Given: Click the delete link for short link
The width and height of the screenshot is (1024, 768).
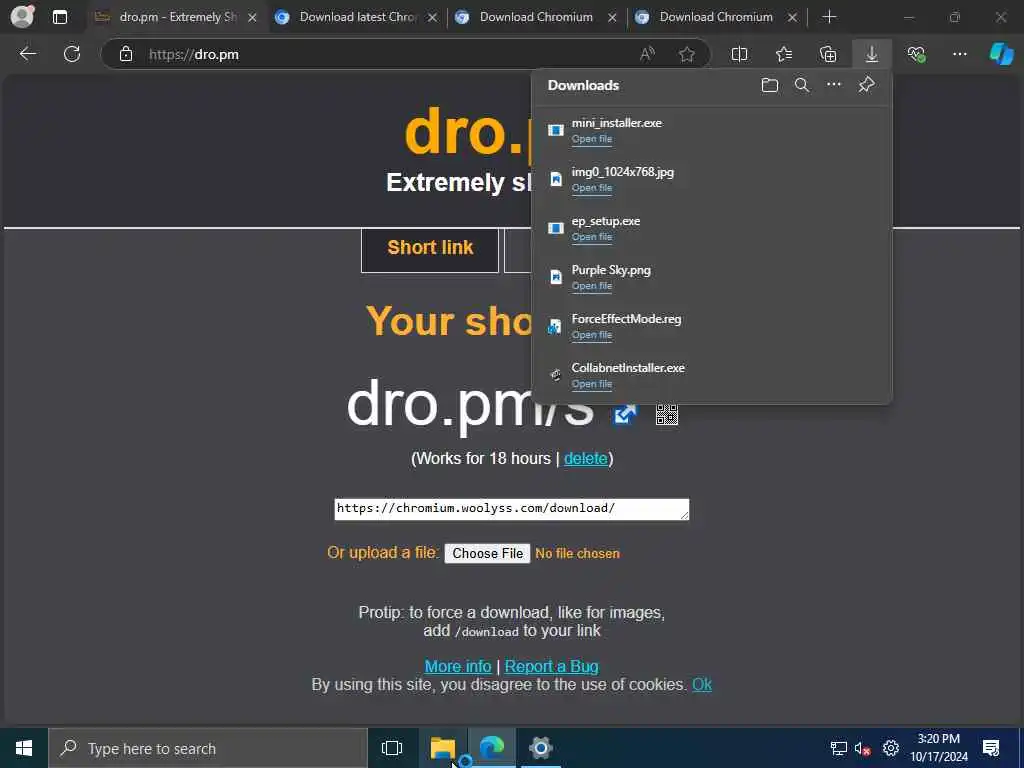Looking at the screenshot, I should [x=585, y=458].
